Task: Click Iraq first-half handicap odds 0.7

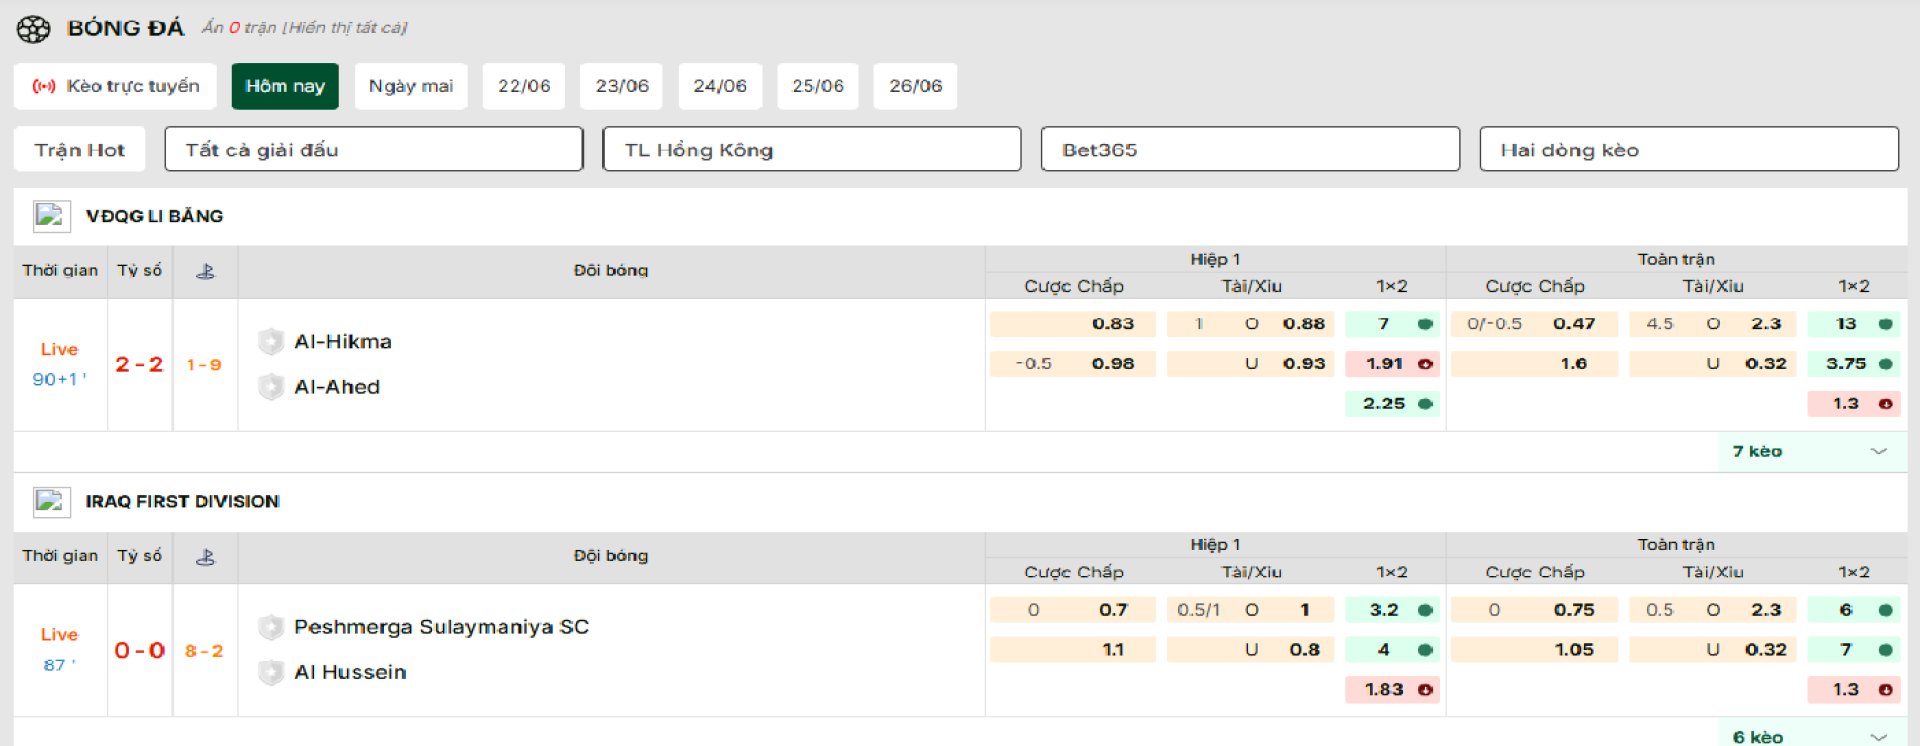Action: 1073,610
